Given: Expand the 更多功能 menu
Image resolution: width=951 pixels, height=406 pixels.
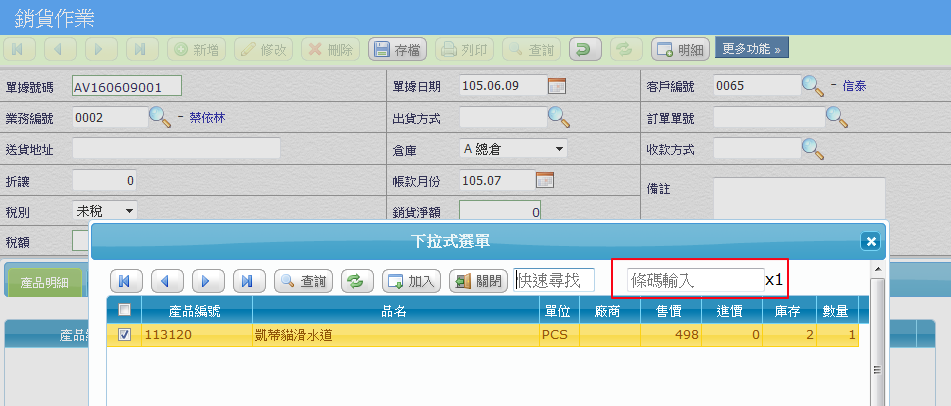Looking at the screenshot, I should click(750, 48).
